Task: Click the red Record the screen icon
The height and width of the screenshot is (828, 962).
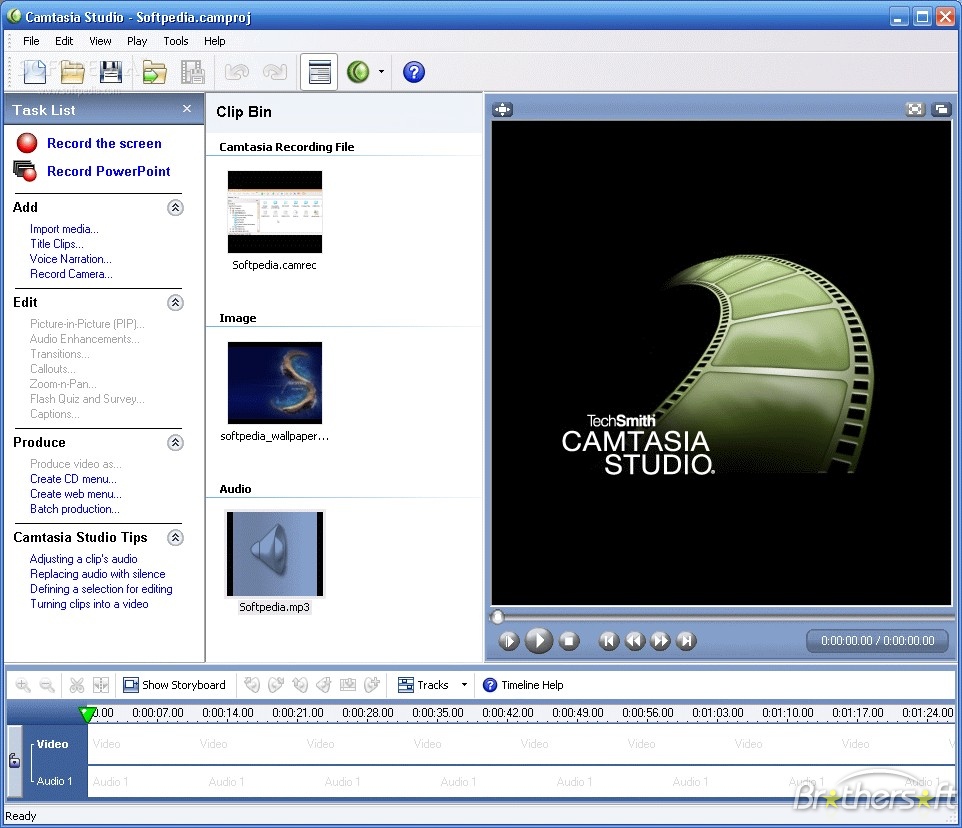Action: click(27, 143)
